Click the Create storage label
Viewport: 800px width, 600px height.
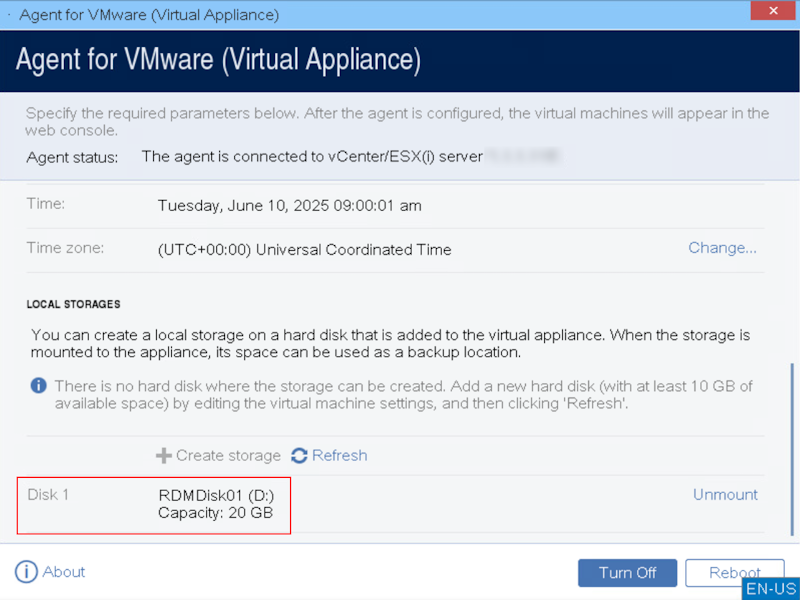tap(228, 455)
